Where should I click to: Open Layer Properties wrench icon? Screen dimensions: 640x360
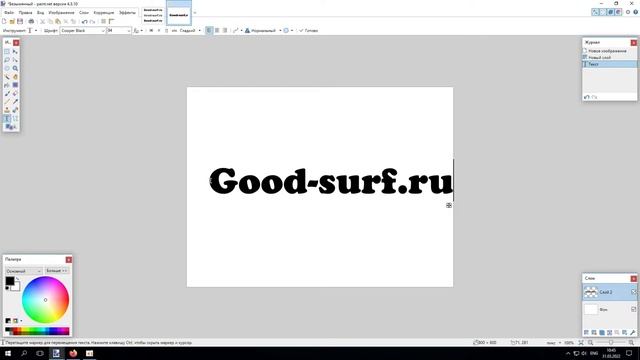click(633, 333)
